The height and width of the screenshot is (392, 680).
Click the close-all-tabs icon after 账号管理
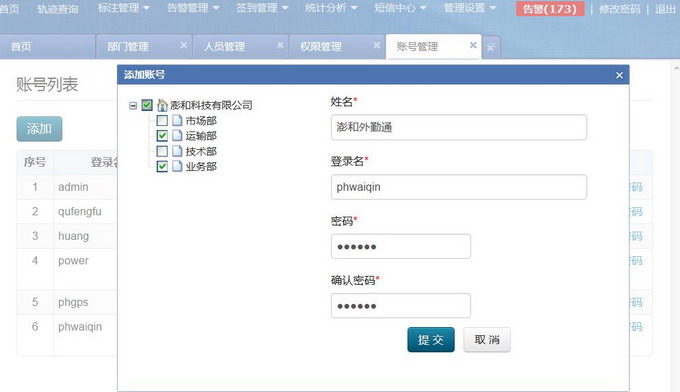[x=491, y=47]
